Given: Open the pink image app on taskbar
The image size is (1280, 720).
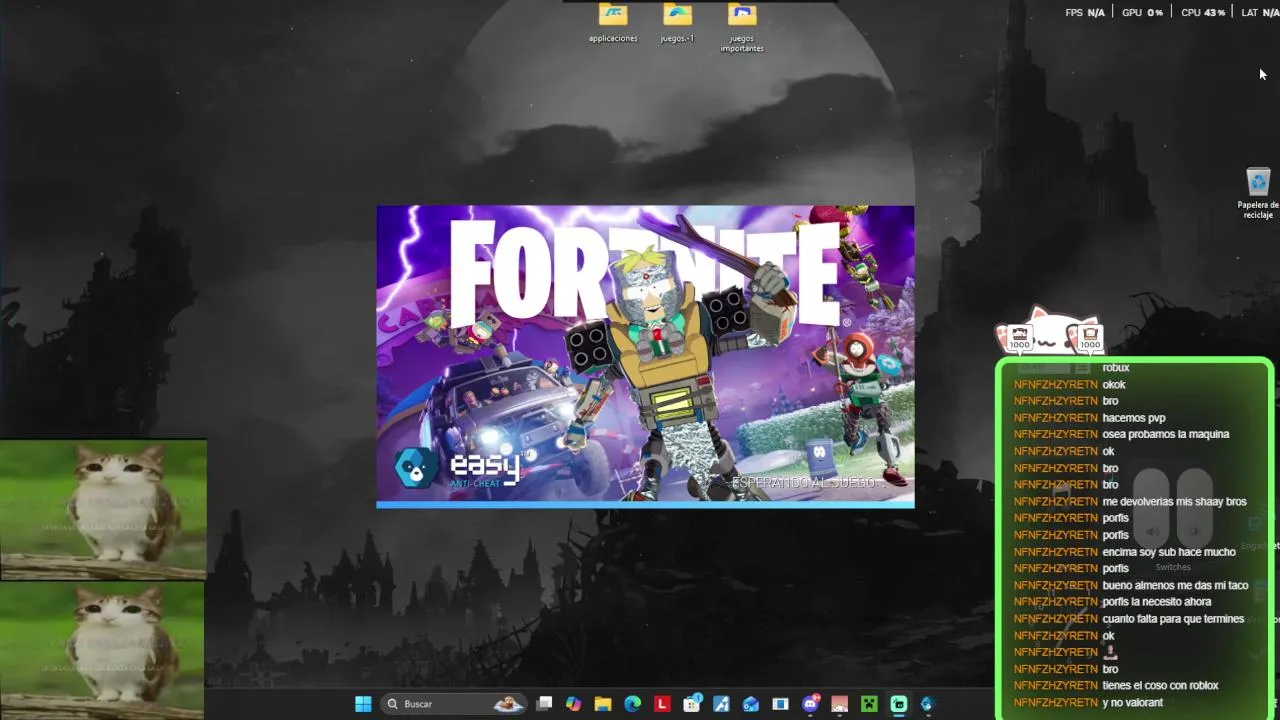Looking at the screenshot, I should 840,704.
